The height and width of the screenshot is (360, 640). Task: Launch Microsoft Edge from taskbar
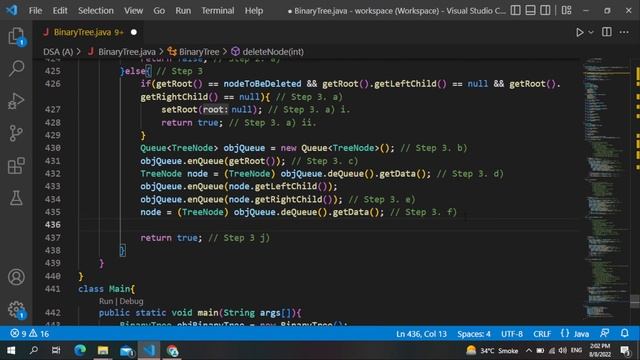[x=80, y=350]
